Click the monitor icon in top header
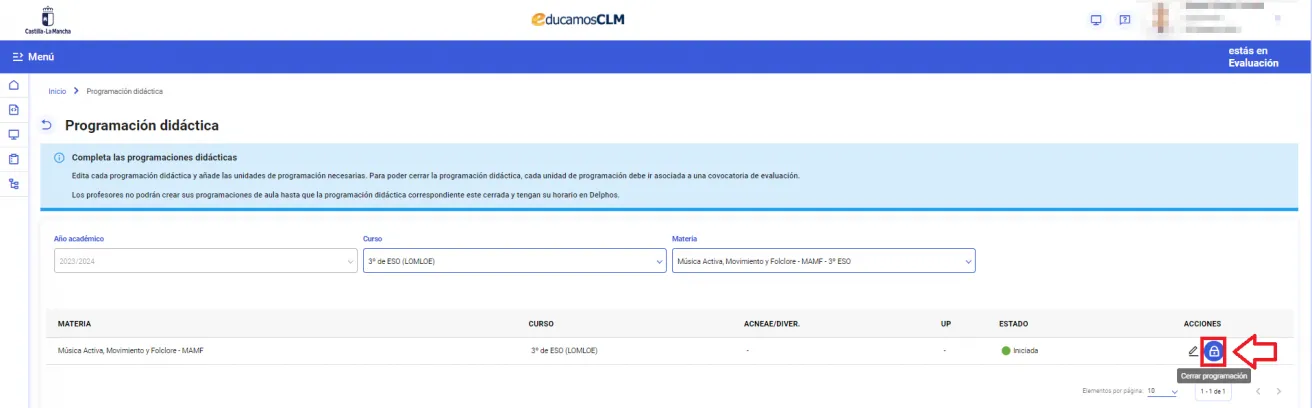Image resolution: width=1312 pixels, height=408 pixels. (1096, 20)
